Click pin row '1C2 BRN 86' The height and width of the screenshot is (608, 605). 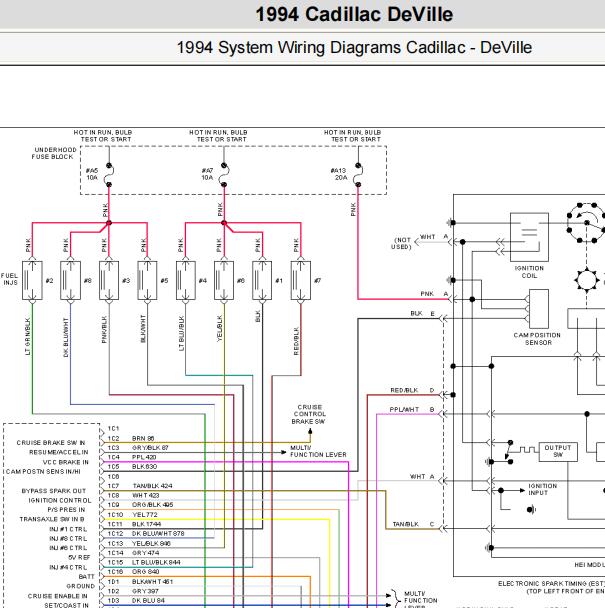coord(131,438)
